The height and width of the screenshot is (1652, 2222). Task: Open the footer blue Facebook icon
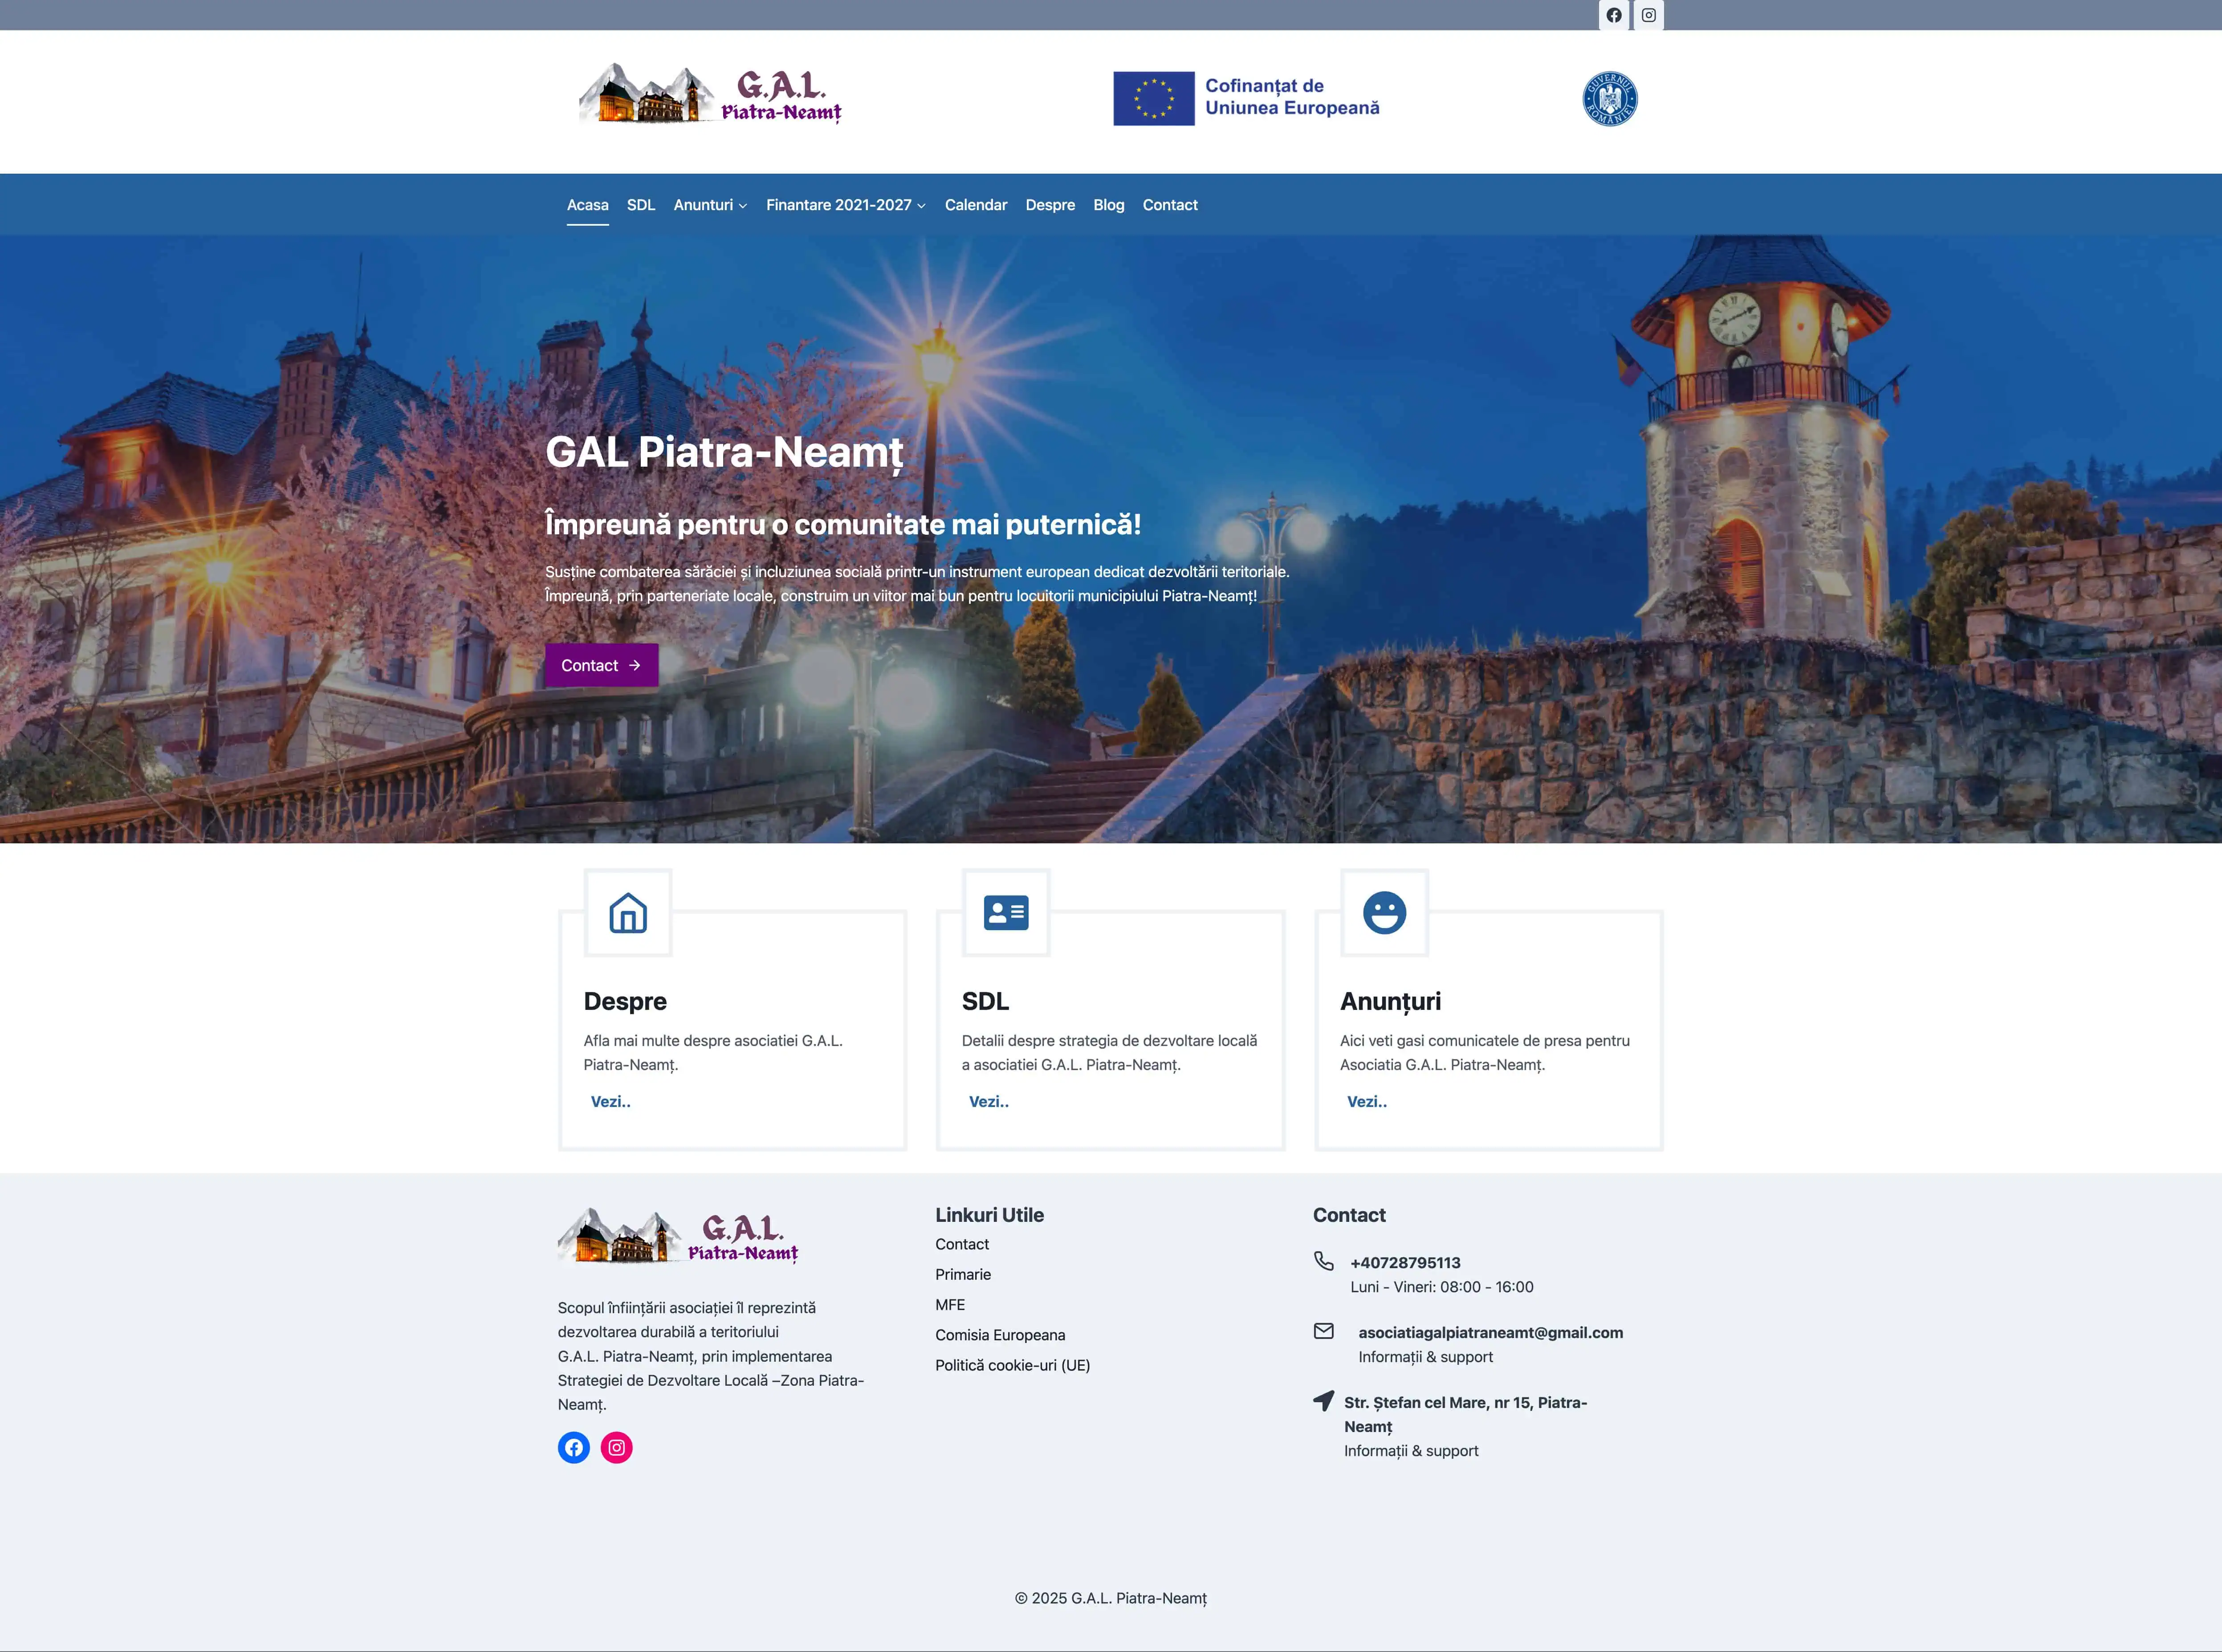[x=573, y=1447]
